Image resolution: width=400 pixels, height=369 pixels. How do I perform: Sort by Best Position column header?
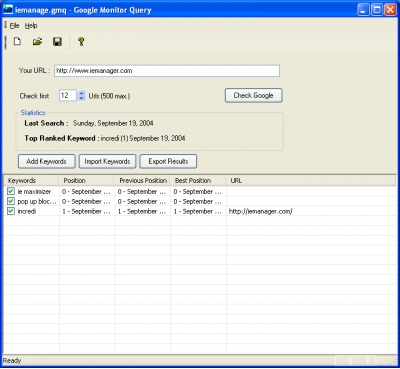click(198, 181)
